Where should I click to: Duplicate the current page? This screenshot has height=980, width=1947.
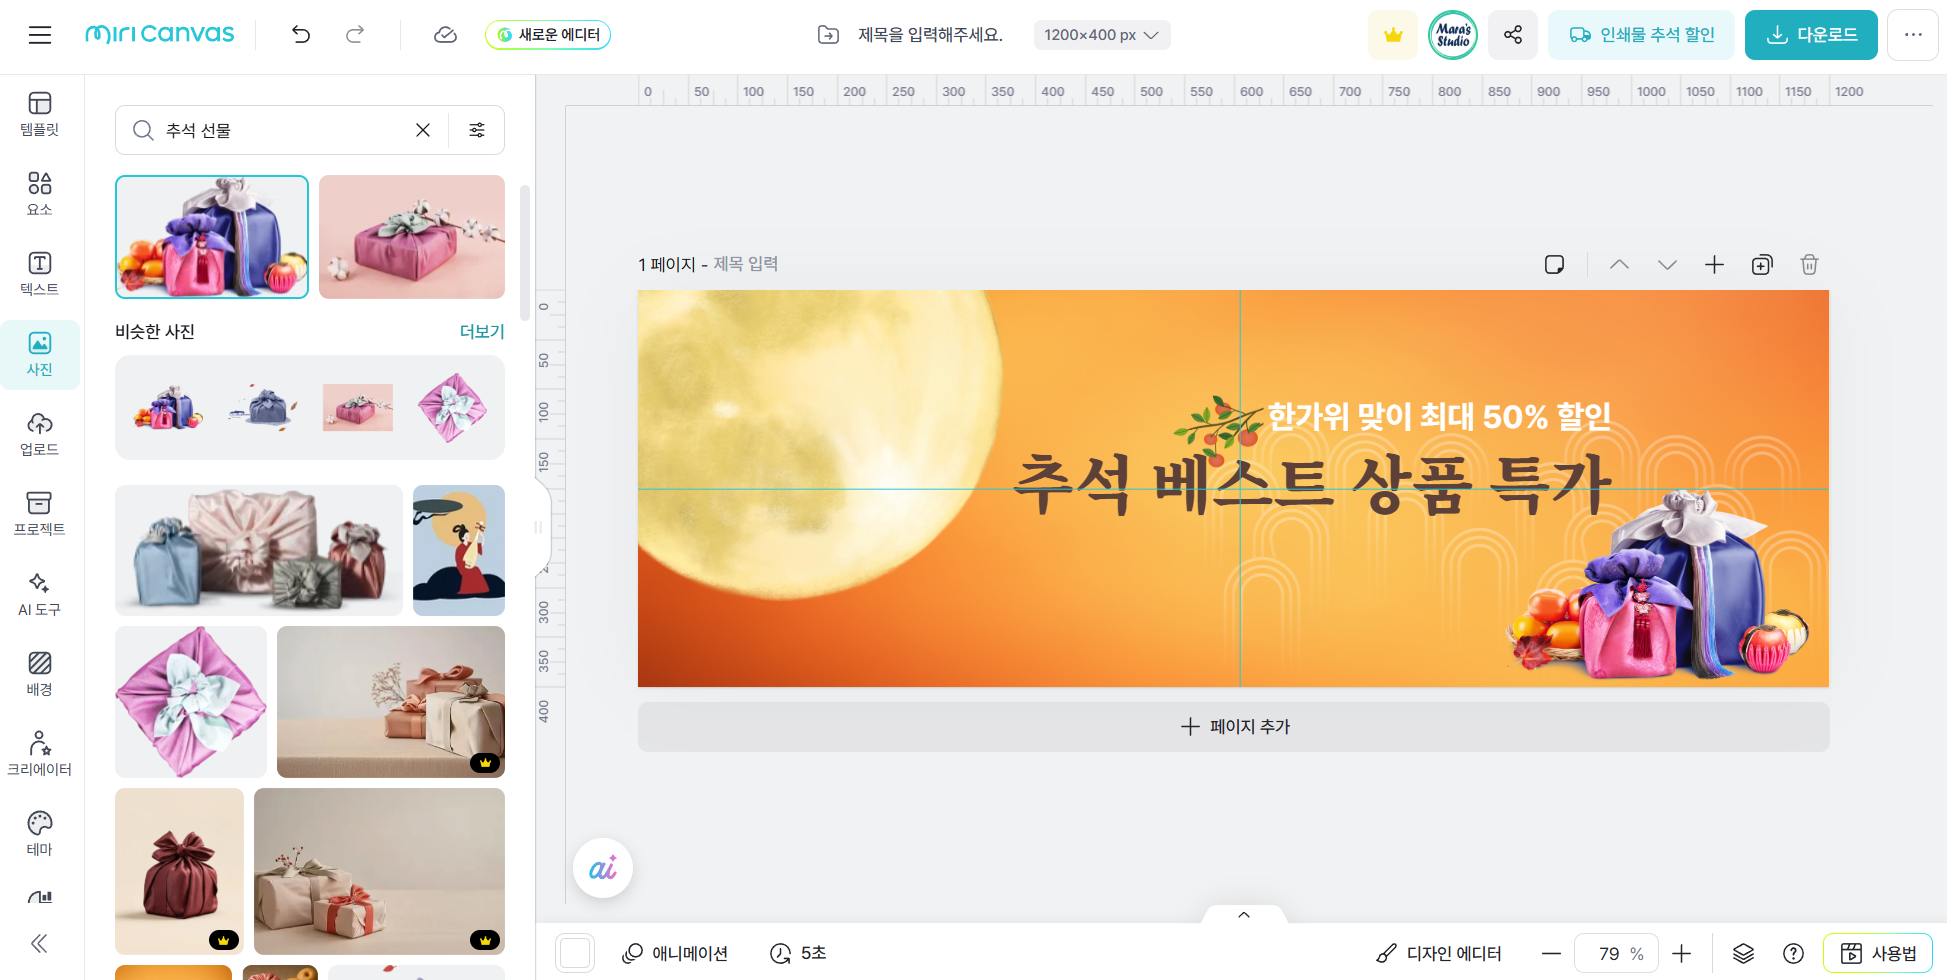[x=1762, y=264]
